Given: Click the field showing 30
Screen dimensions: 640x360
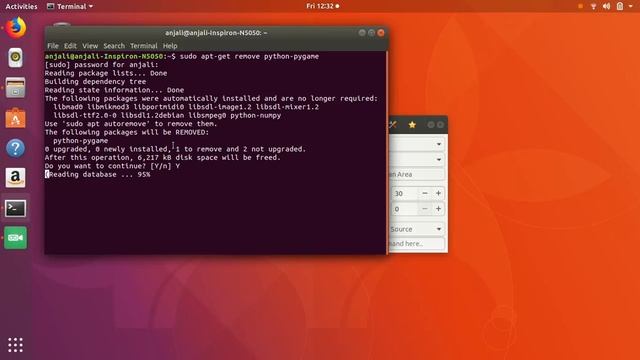Looking at the screenshot, I should coord(405,193).
